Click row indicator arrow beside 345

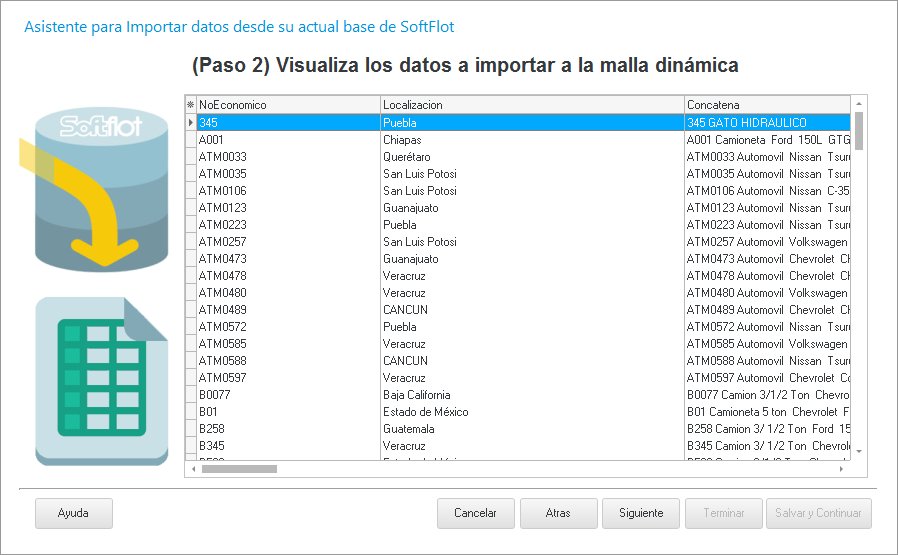190,122
